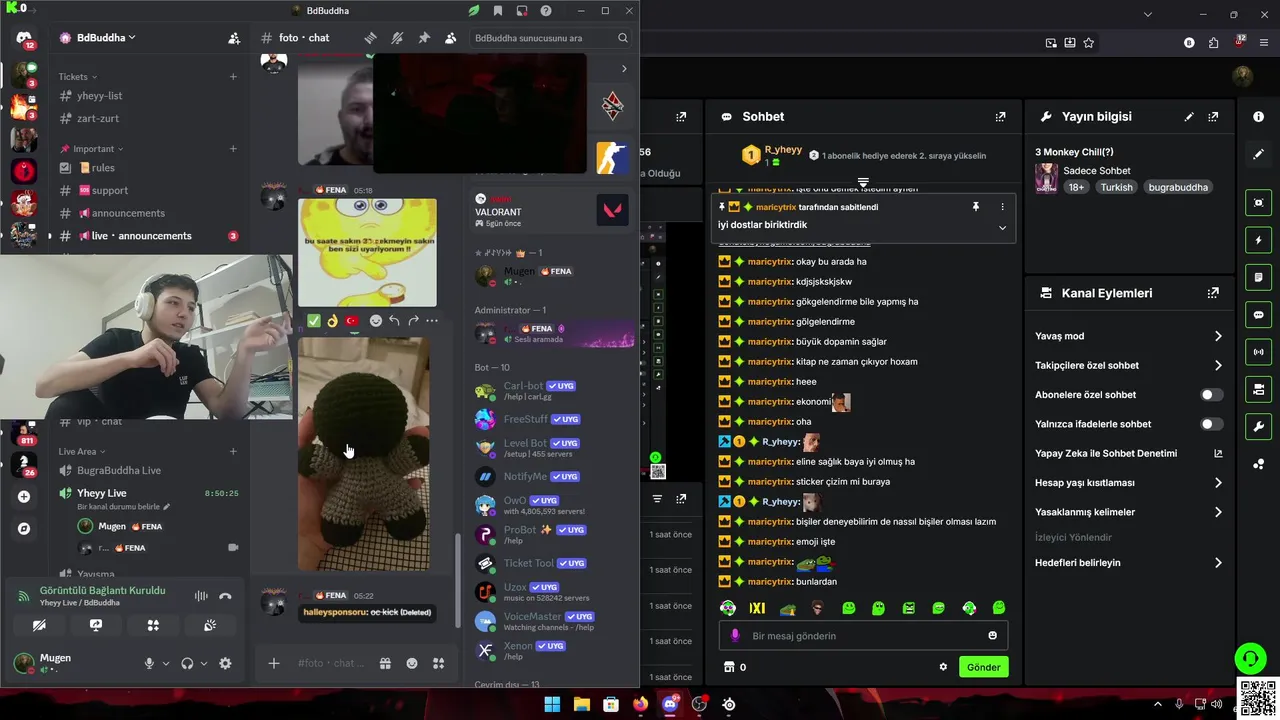Start an activity from the voice panel
This screenshot has width=1280, height=720.
click(153, 625)
